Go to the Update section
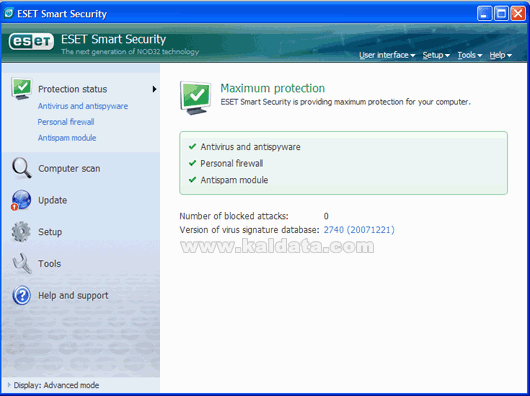The width and height of the screenshot is (530, 396). [52, 200]
